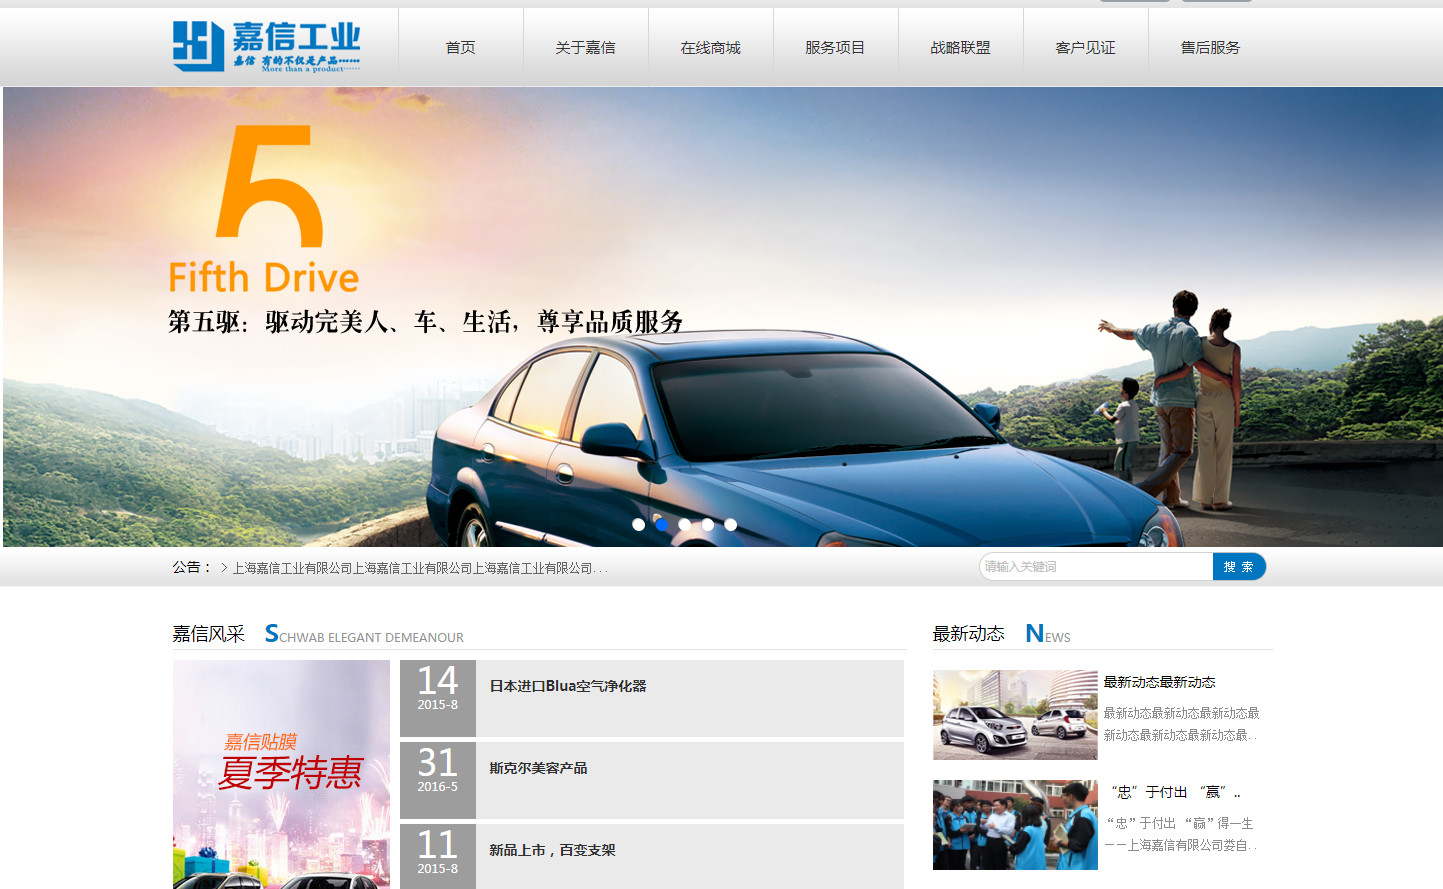The height and width of the screenshot is (889, 1443).
Task: Go to 关于嘉信 menu page
Action: [585, 48]
